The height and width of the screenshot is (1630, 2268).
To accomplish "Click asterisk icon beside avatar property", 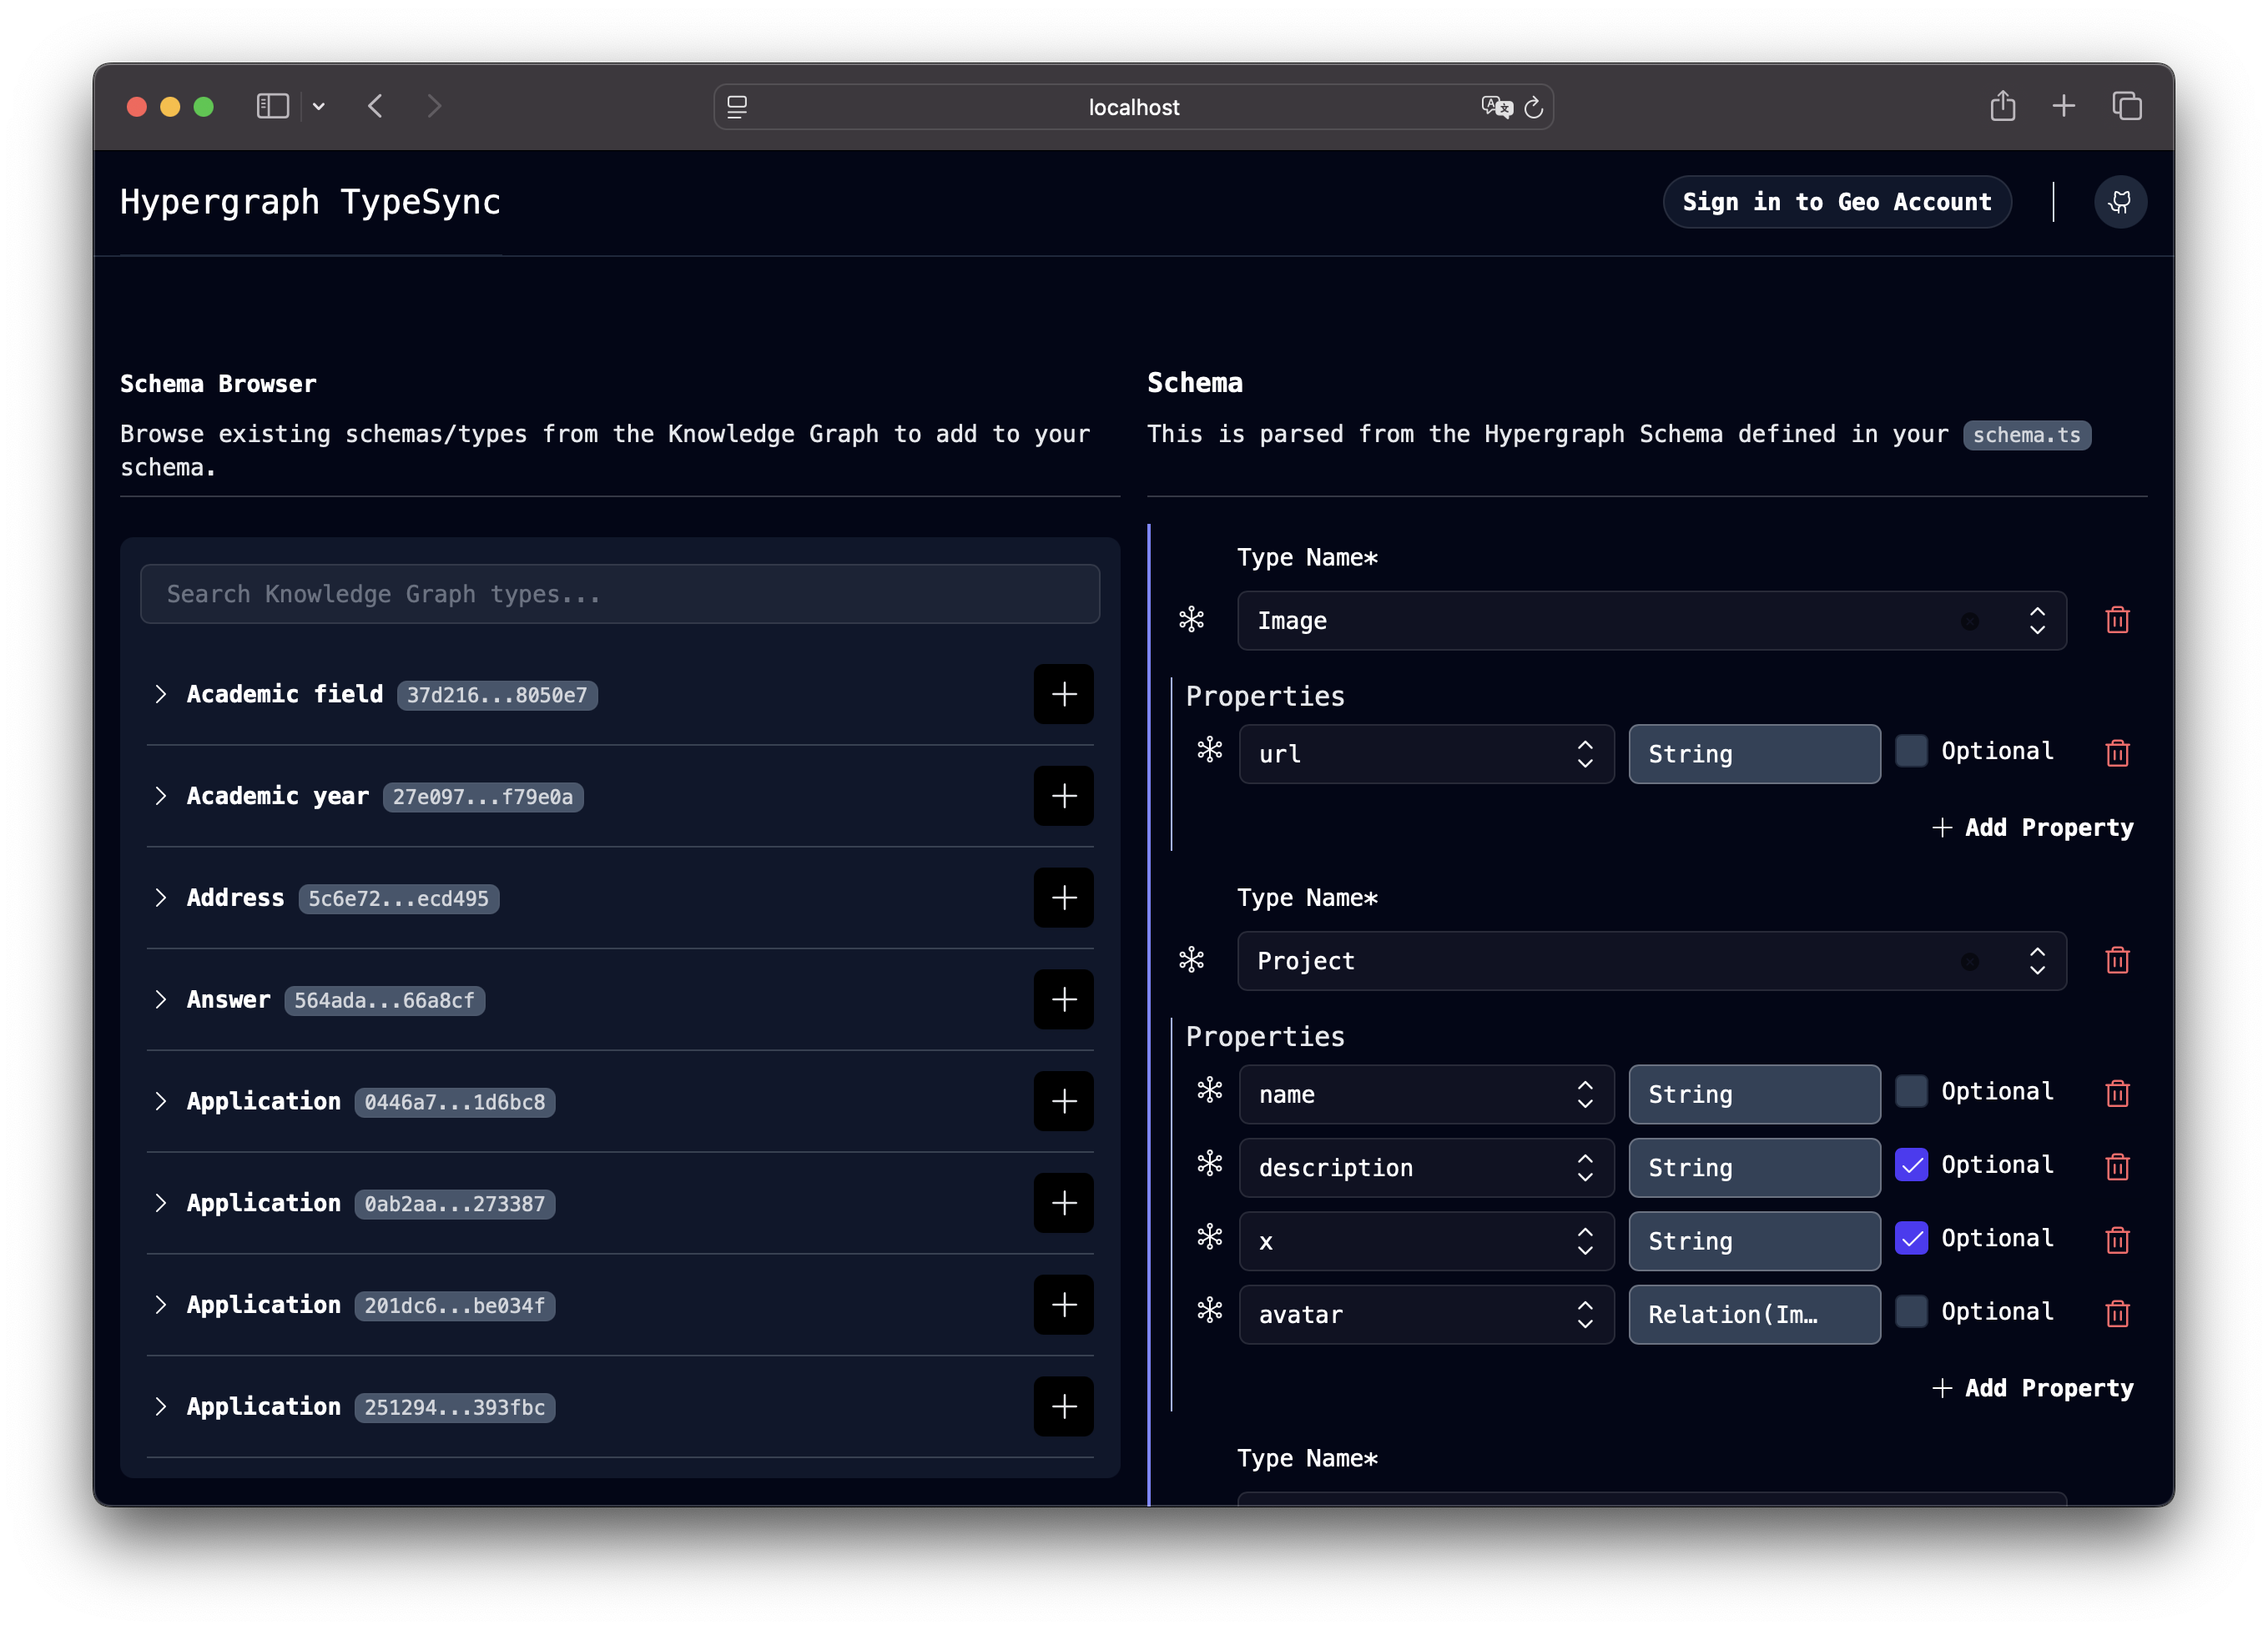I will tap(1210, 1311).
